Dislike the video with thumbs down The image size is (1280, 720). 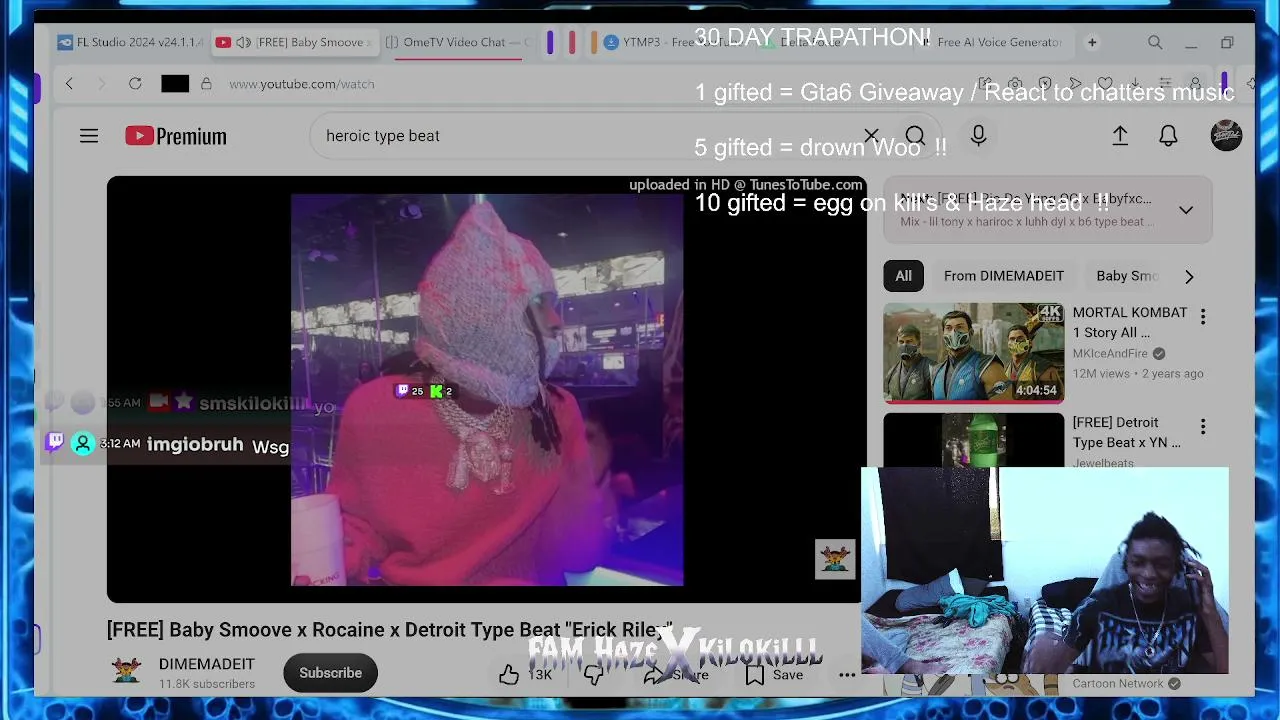coord(593,675)
